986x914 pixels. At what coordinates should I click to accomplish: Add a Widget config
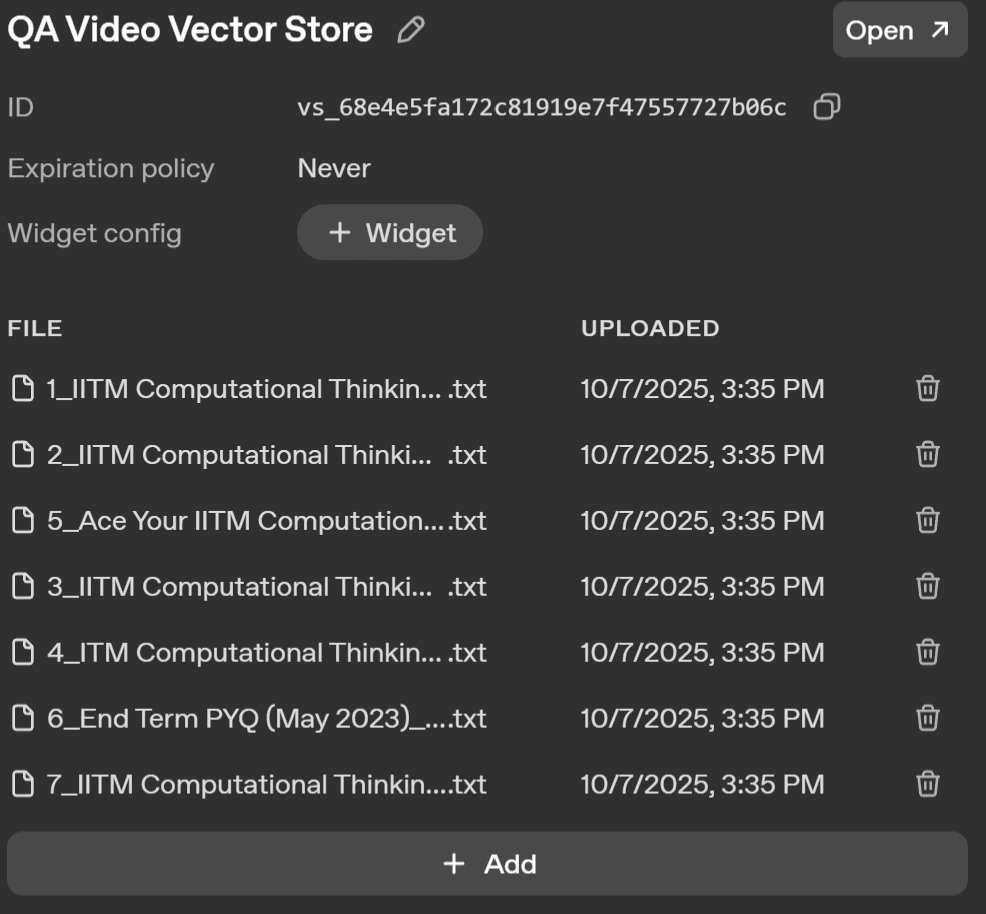(x=390, y=233)
